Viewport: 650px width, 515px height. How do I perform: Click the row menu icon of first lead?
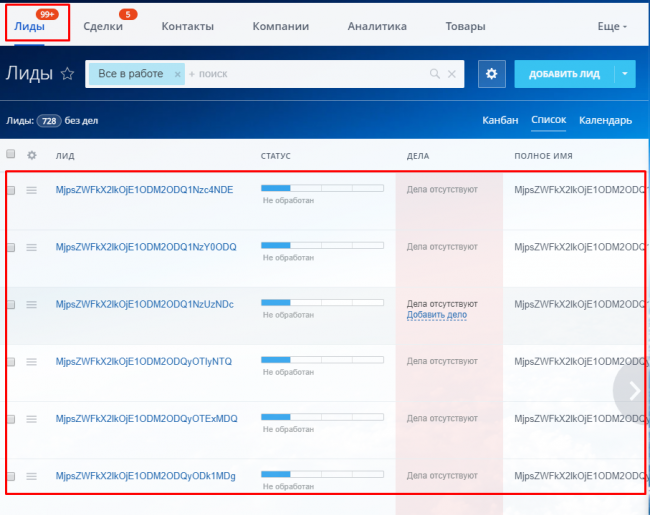(x=31, y=190)
